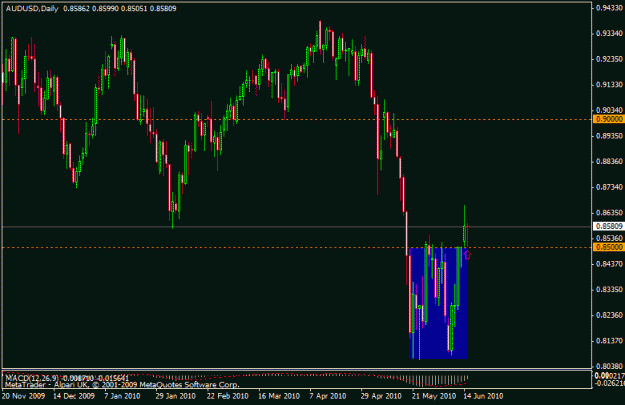The height and width of the screenshot is (405, 625).
Task: Click the OHLC values 0.85862 0.85990 in header
Action: 91,8
